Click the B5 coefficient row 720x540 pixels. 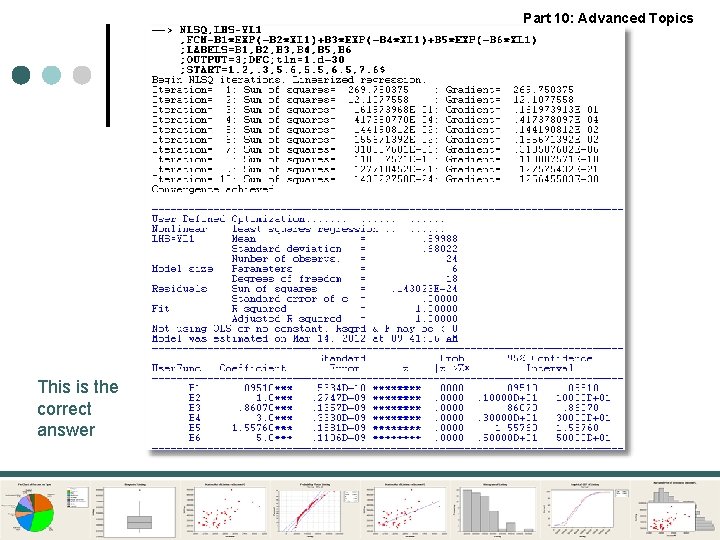pos(399,428)
